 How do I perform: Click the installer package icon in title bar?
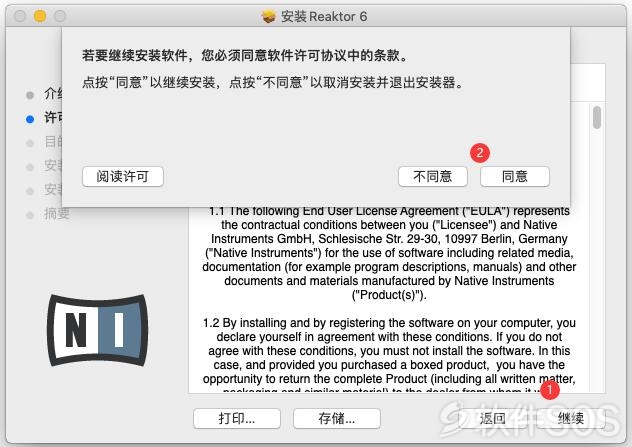click(268, 17)
